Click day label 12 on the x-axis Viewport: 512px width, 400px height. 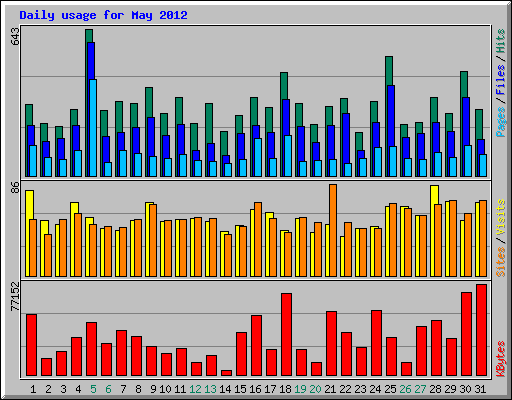[195, 389]
